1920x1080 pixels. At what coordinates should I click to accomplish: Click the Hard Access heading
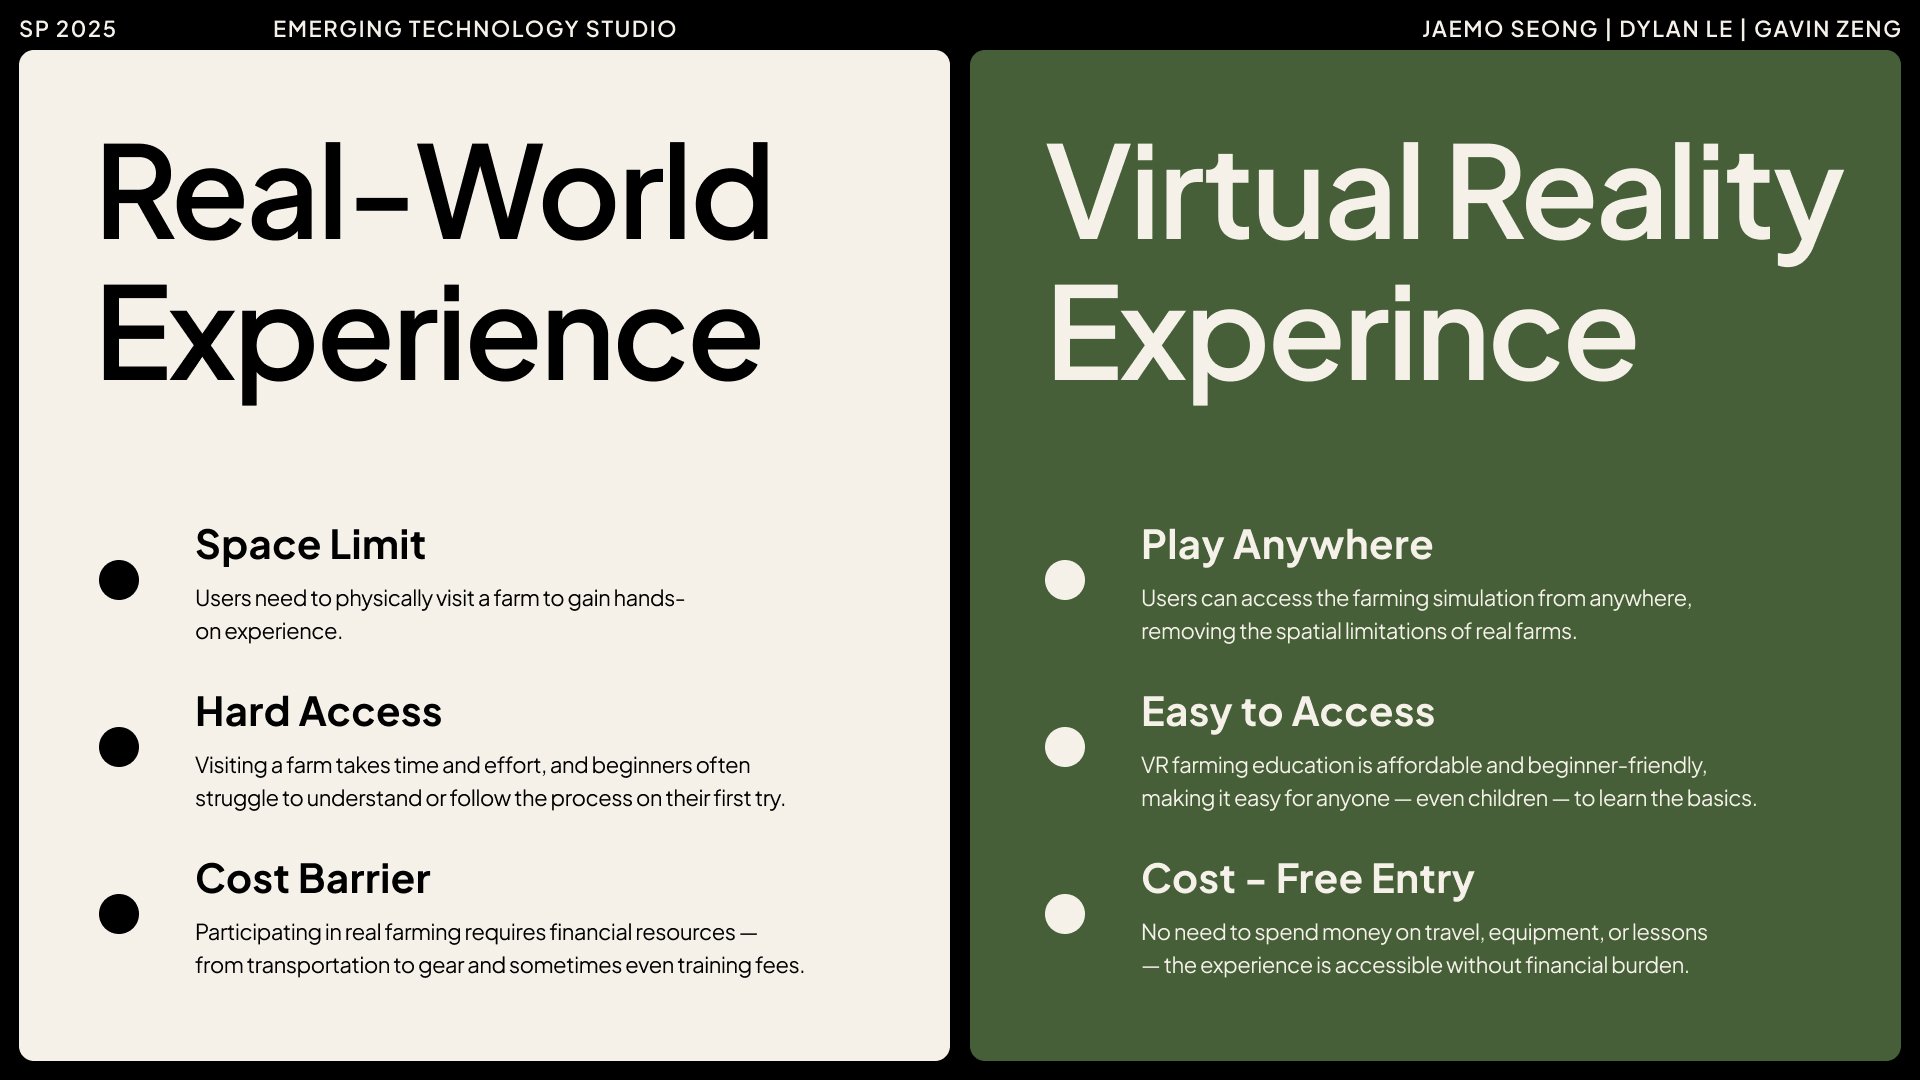coord(318,712)
